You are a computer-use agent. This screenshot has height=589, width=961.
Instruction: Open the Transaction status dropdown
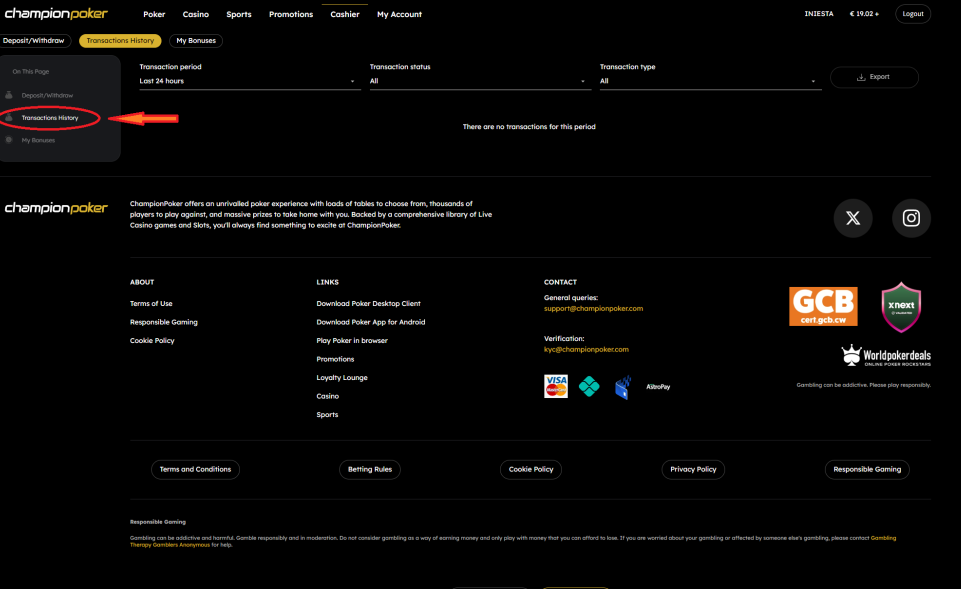[479, 81]
